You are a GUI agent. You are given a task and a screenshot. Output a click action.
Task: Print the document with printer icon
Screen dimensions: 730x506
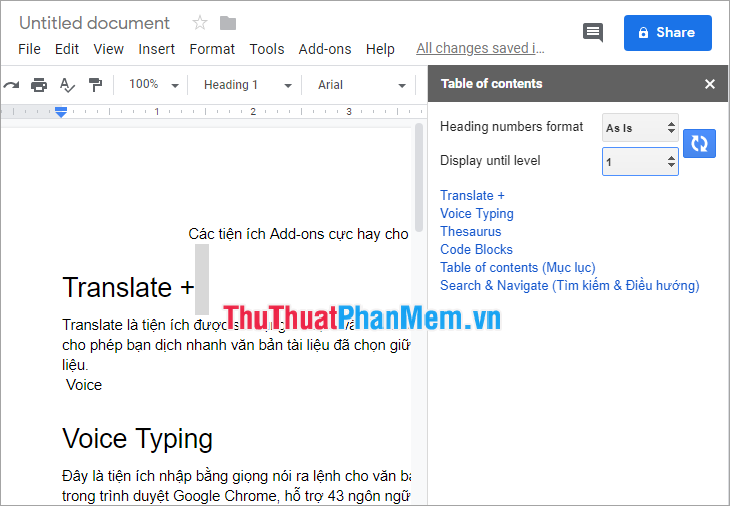(x=39, y=85)
